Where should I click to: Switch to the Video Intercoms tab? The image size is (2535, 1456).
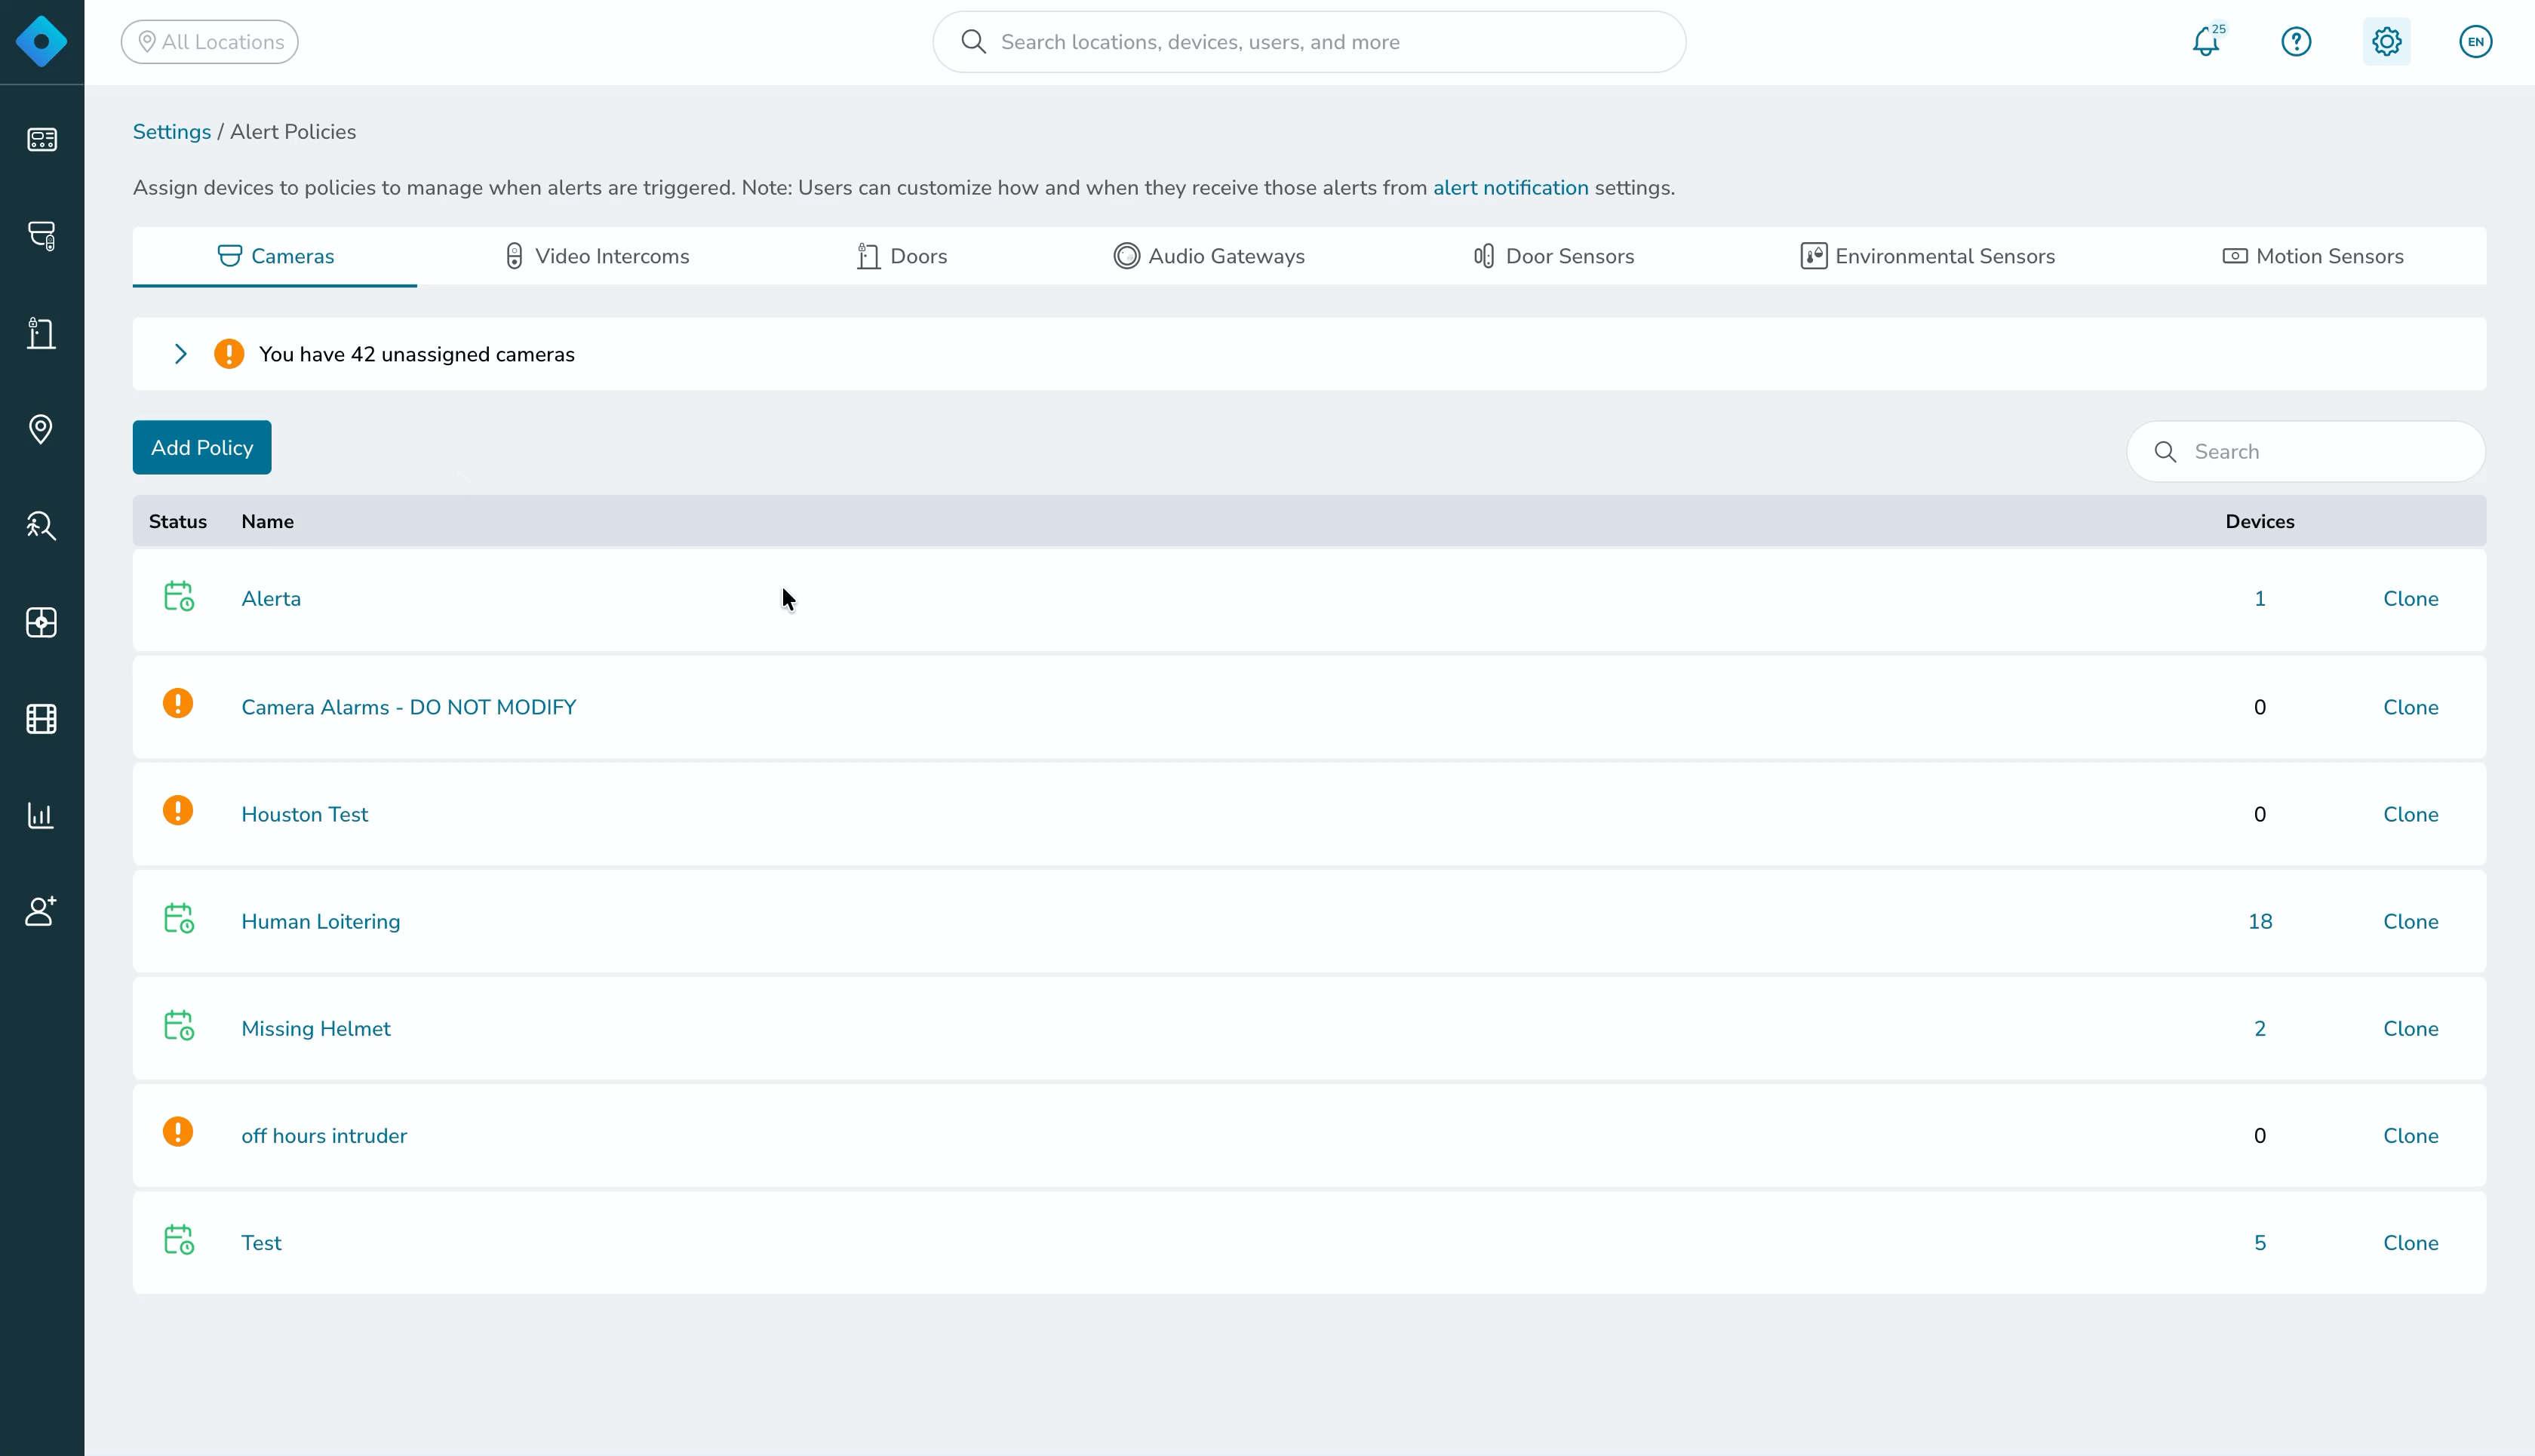(597, 256)
